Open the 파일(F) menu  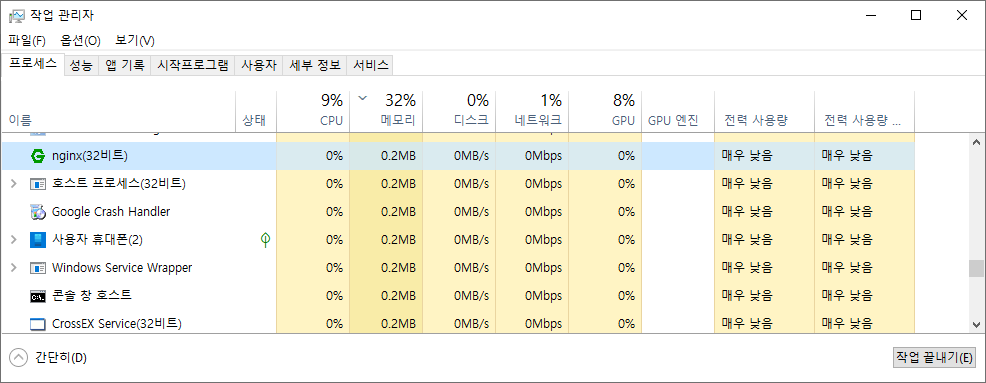coord(27,41)
